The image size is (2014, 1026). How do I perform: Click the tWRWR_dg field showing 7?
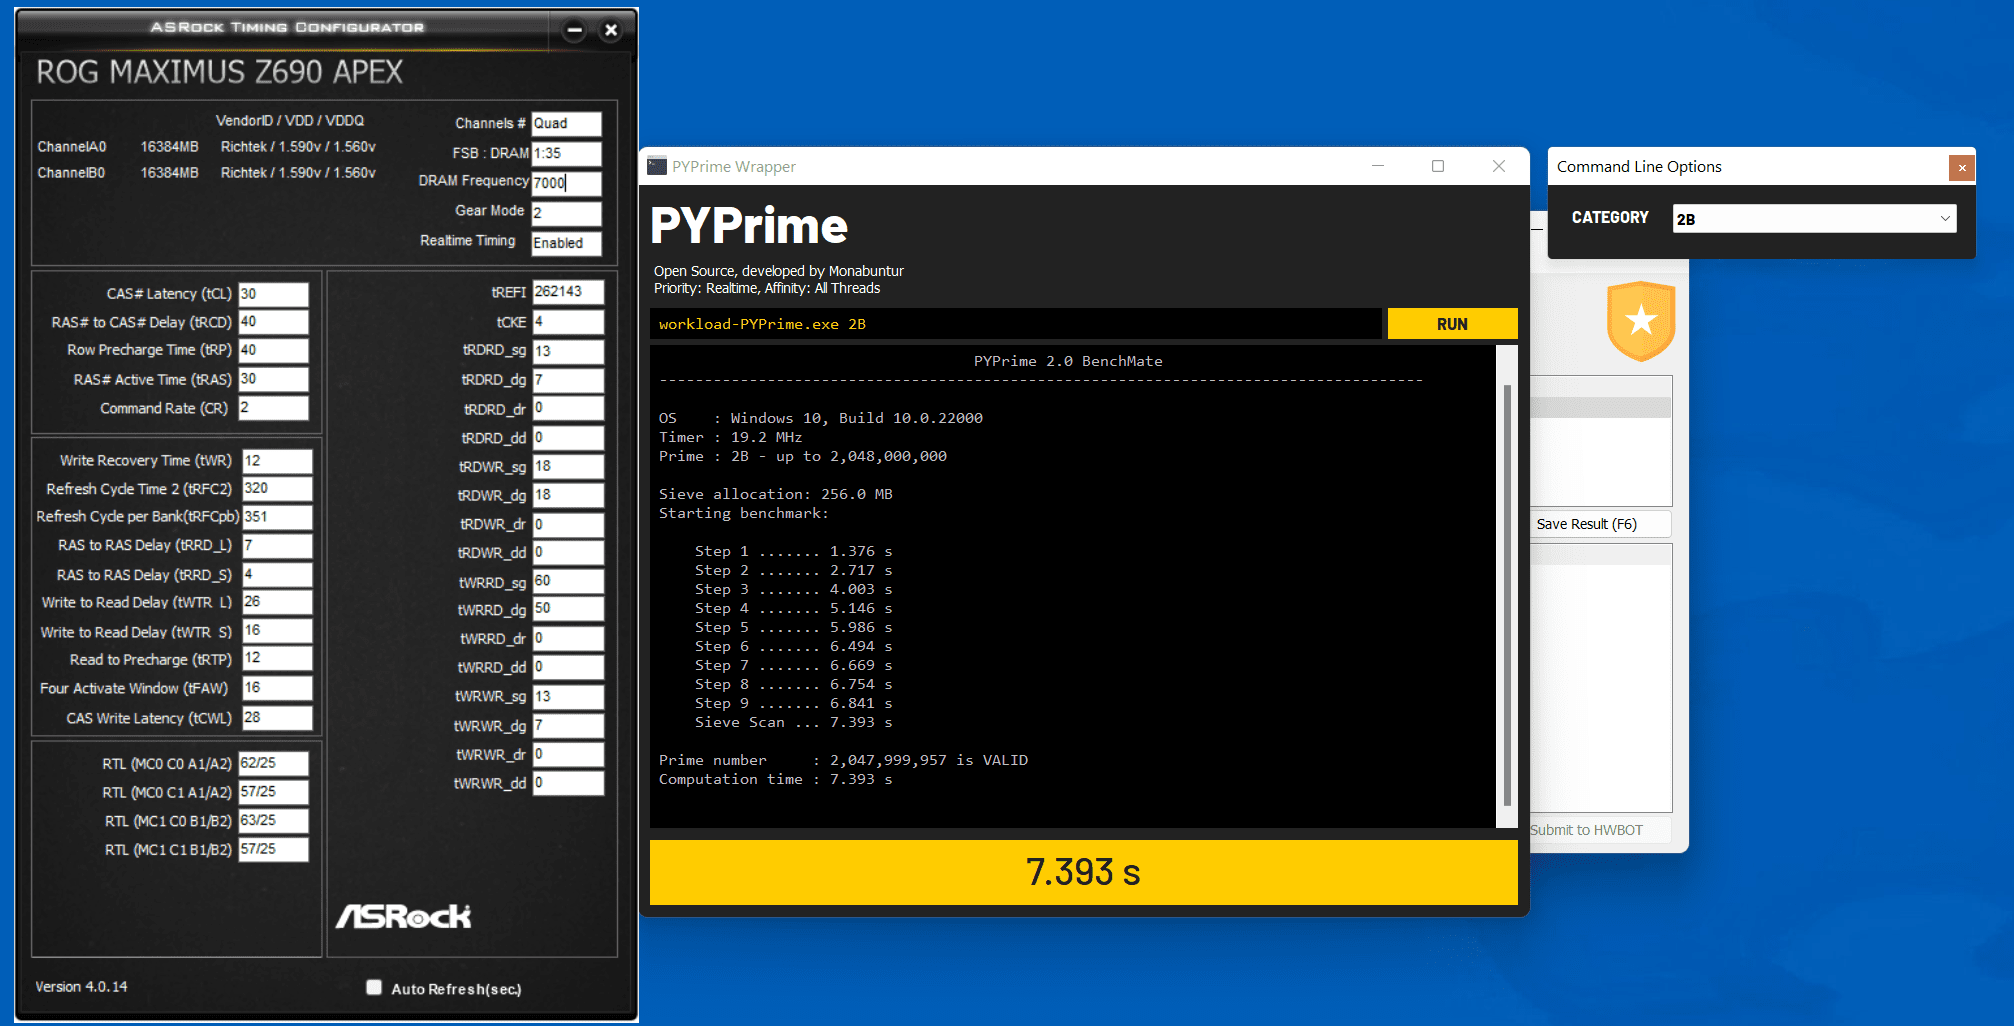[x=568, y=725]
